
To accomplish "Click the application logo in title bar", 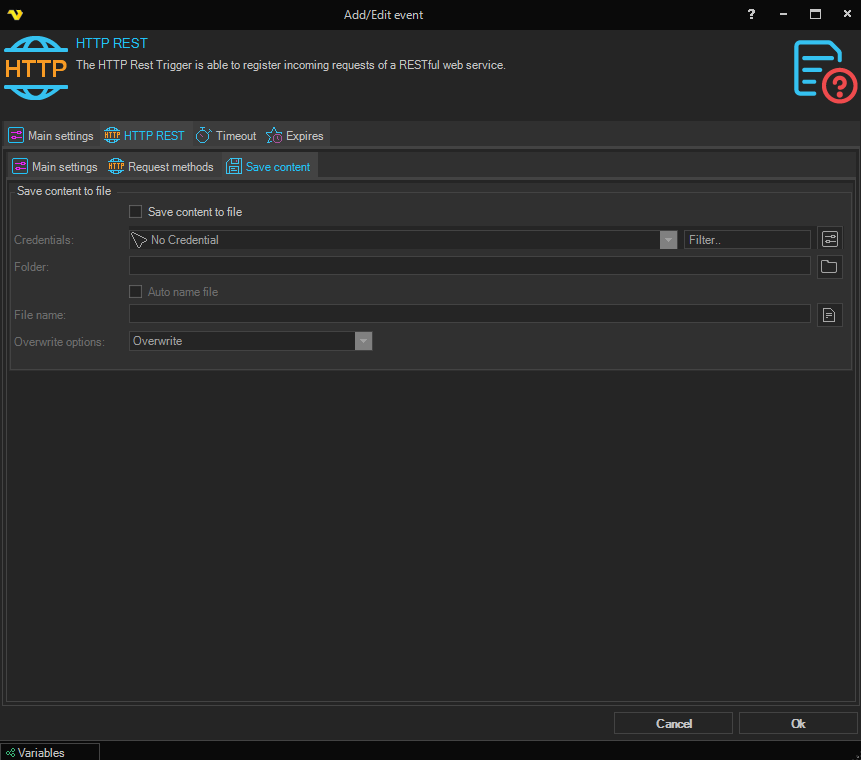I will (15, 15).
